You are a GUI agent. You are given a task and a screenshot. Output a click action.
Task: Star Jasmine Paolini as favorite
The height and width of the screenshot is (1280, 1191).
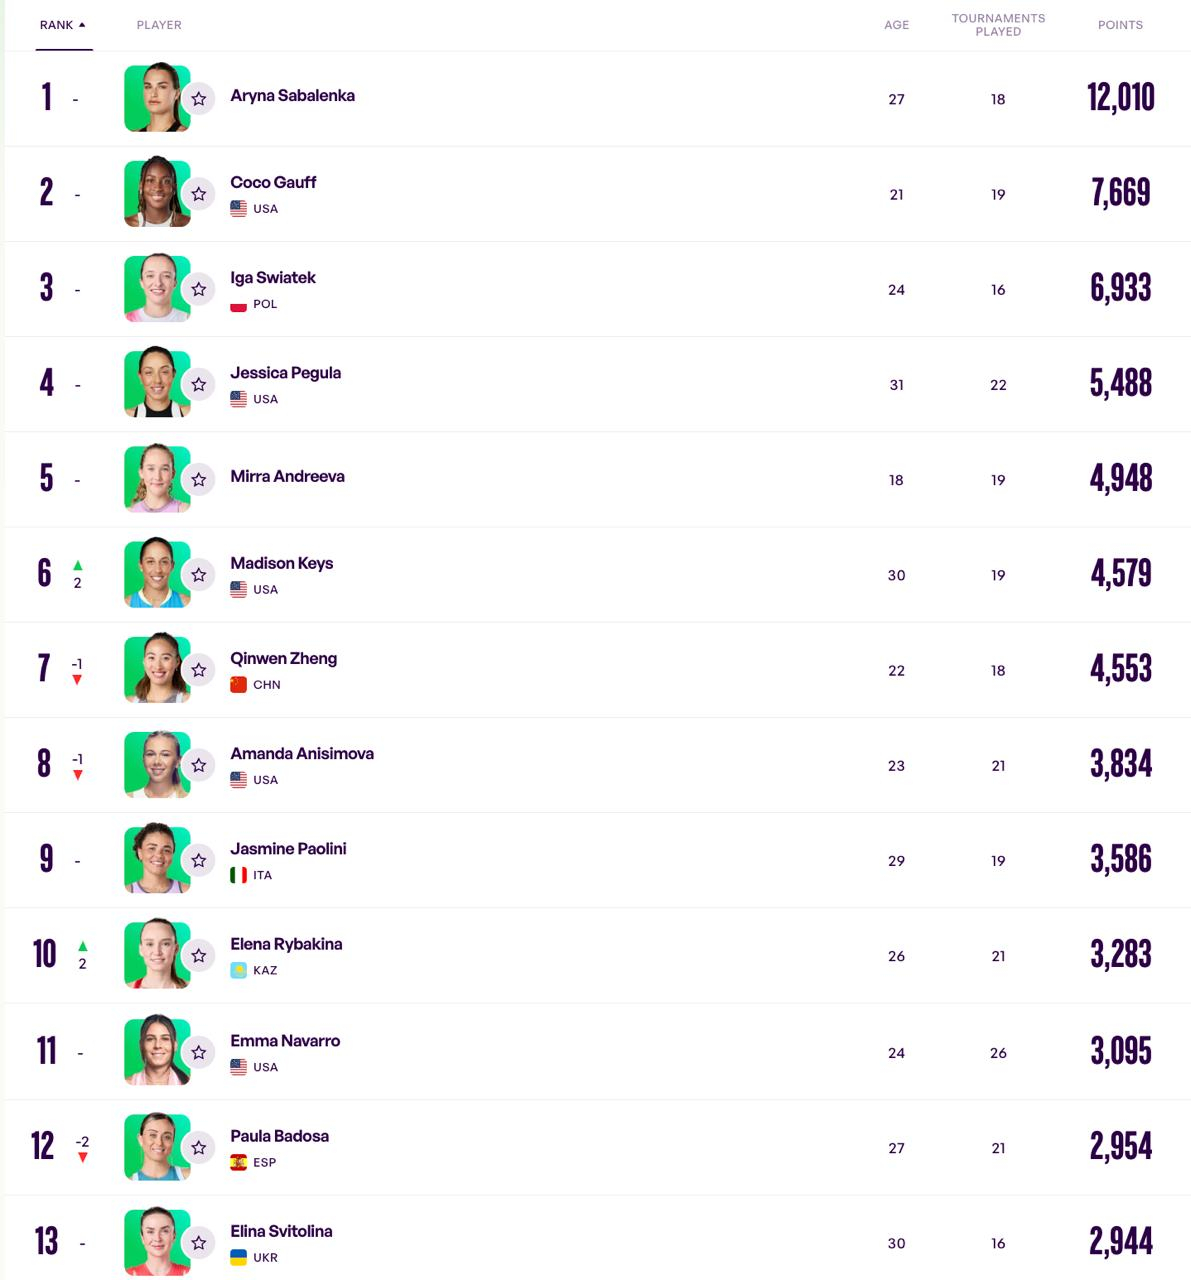(199, 860)
